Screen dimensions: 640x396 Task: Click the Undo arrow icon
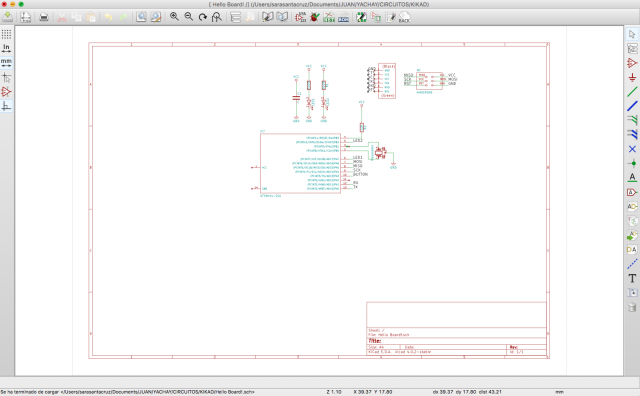[x=109, y=17]
